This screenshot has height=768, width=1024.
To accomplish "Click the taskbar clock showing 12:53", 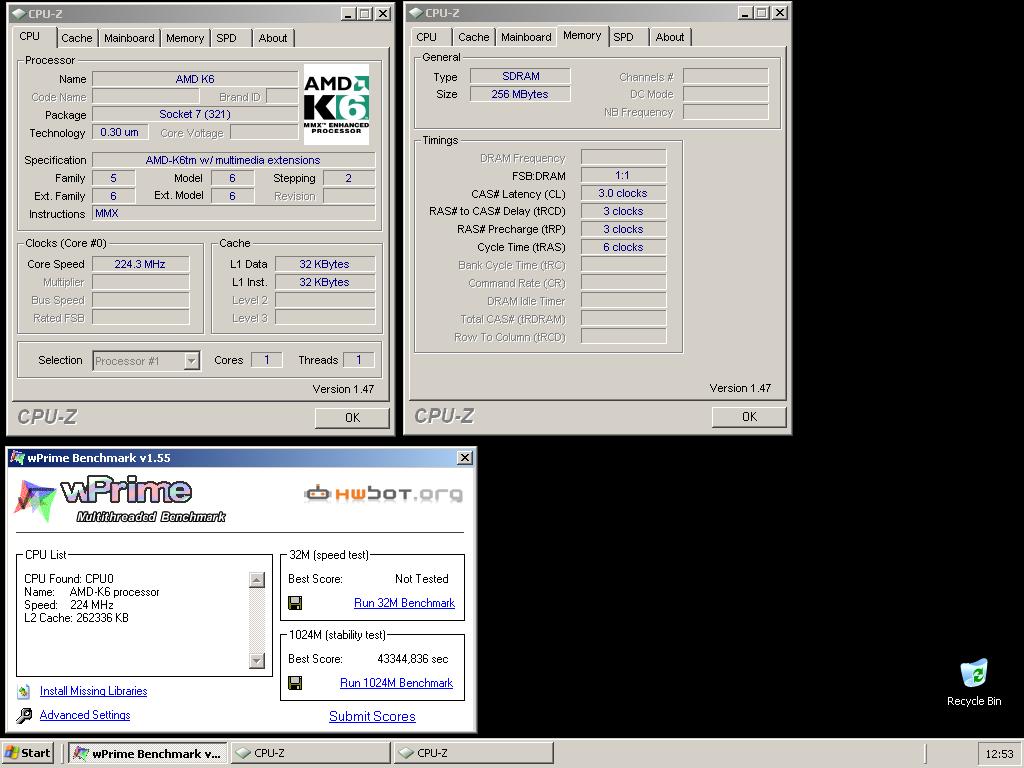I will (999, 754).
